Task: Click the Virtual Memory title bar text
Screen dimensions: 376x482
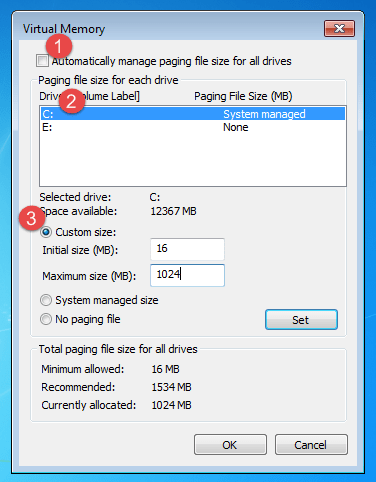Action: pyautogui.click(x=64, y=29)
